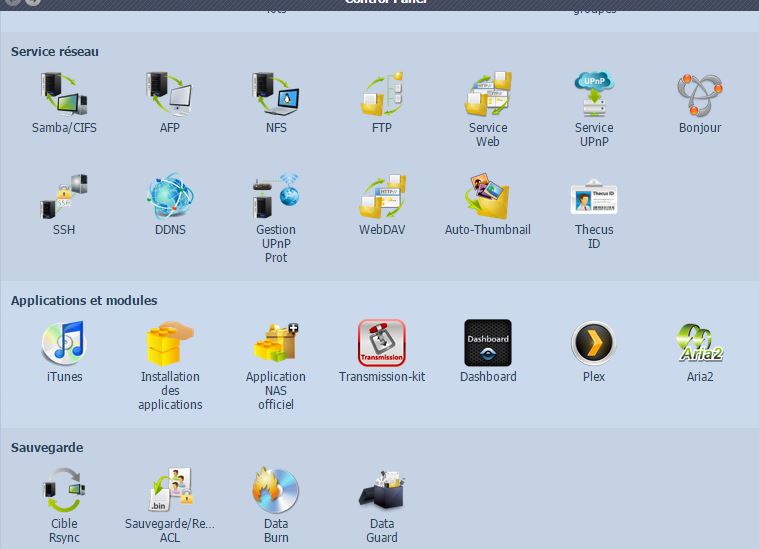Viewport: 759px width, 549px height.
Task: Open the Aria2 module icon
Action: (x=700, y=343)
